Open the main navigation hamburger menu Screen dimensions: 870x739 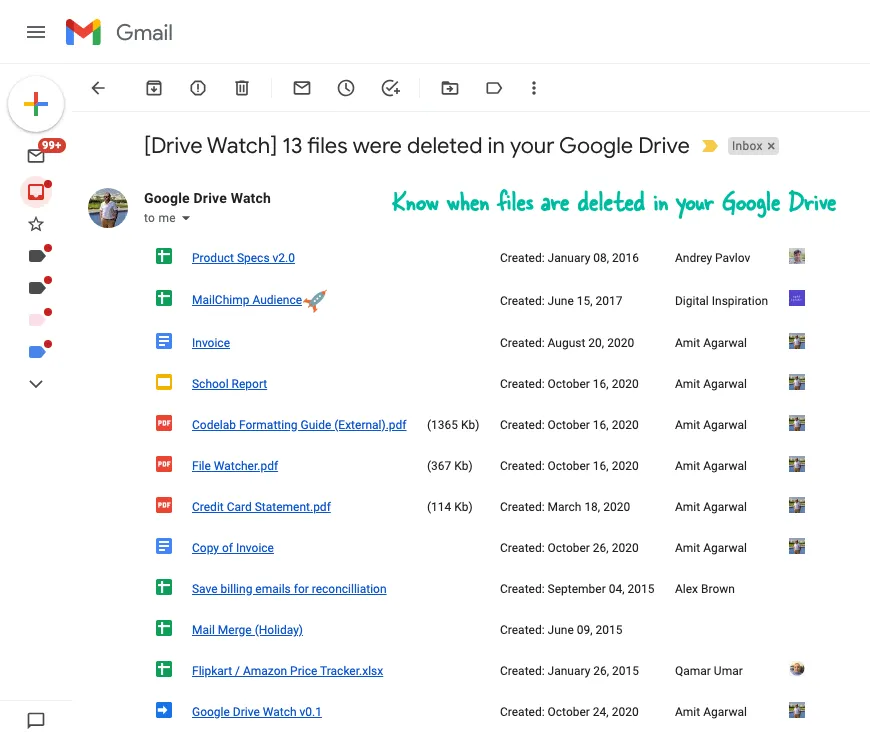coord(36,32)
